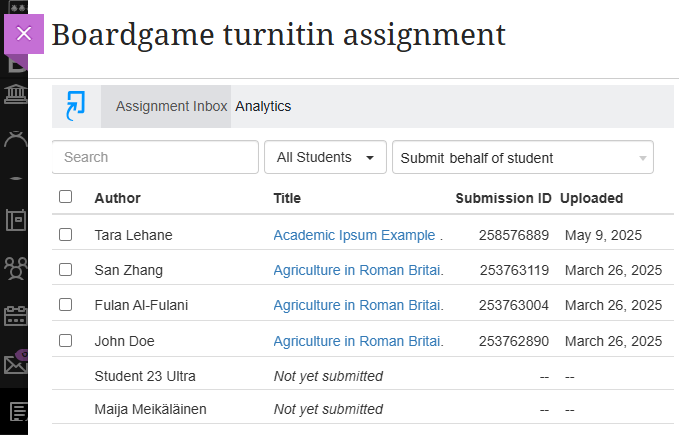Tick the checkbox for John Doe
The height and width of the screenshot is (435, 679).
[66, 341]
